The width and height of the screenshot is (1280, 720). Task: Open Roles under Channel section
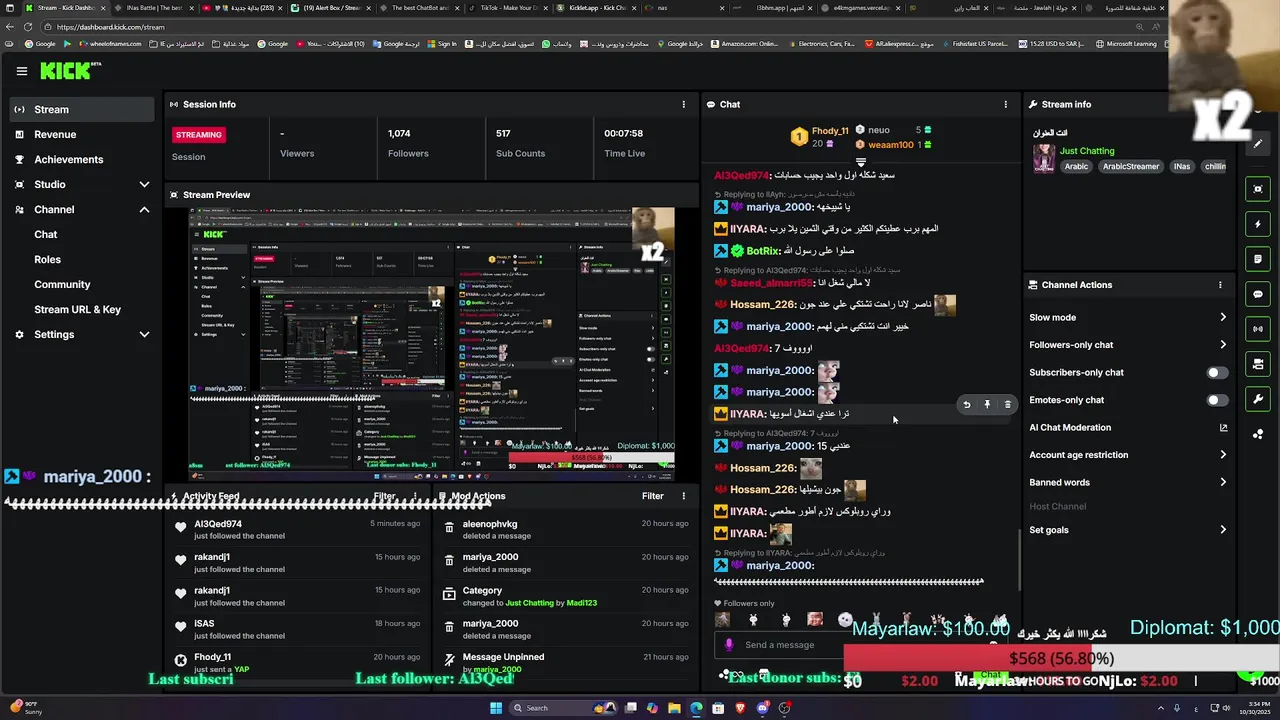tap(47, 260)
